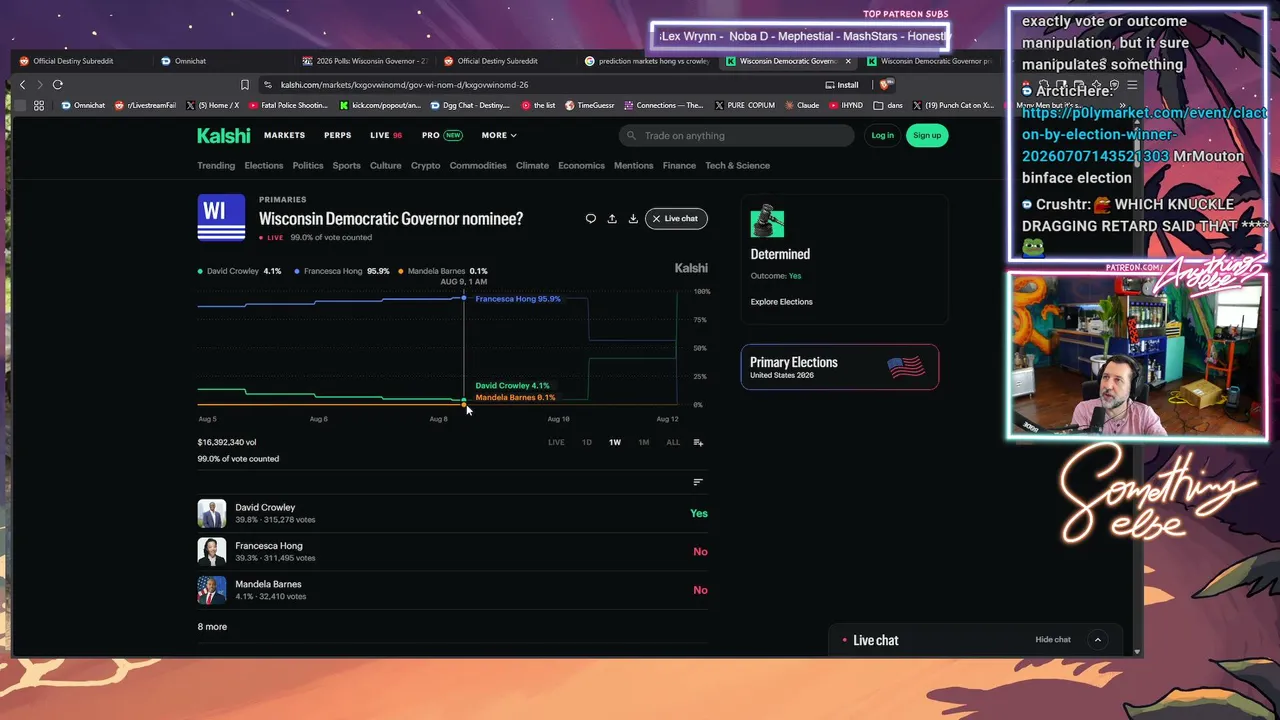This screenshot has height=720, width=1280.
Task: Open the Primary Elections United States 2026 card
Action: tap(840, 367)
